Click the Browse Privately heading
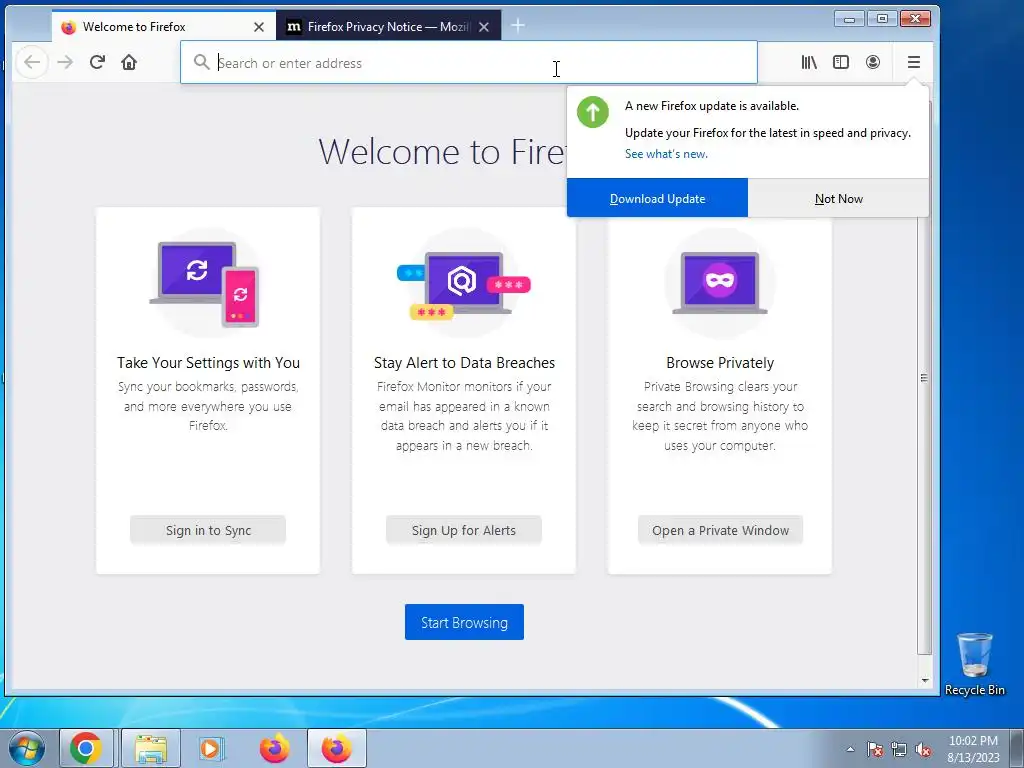The height and width of the screenshot is (768, 1024). [720, 362]
